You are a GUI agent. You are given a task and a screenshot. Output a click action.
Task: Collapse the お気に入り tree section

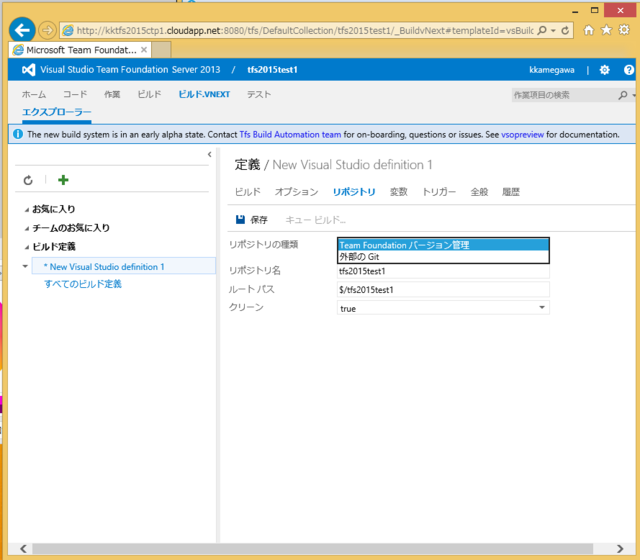[x=27, y=210]
